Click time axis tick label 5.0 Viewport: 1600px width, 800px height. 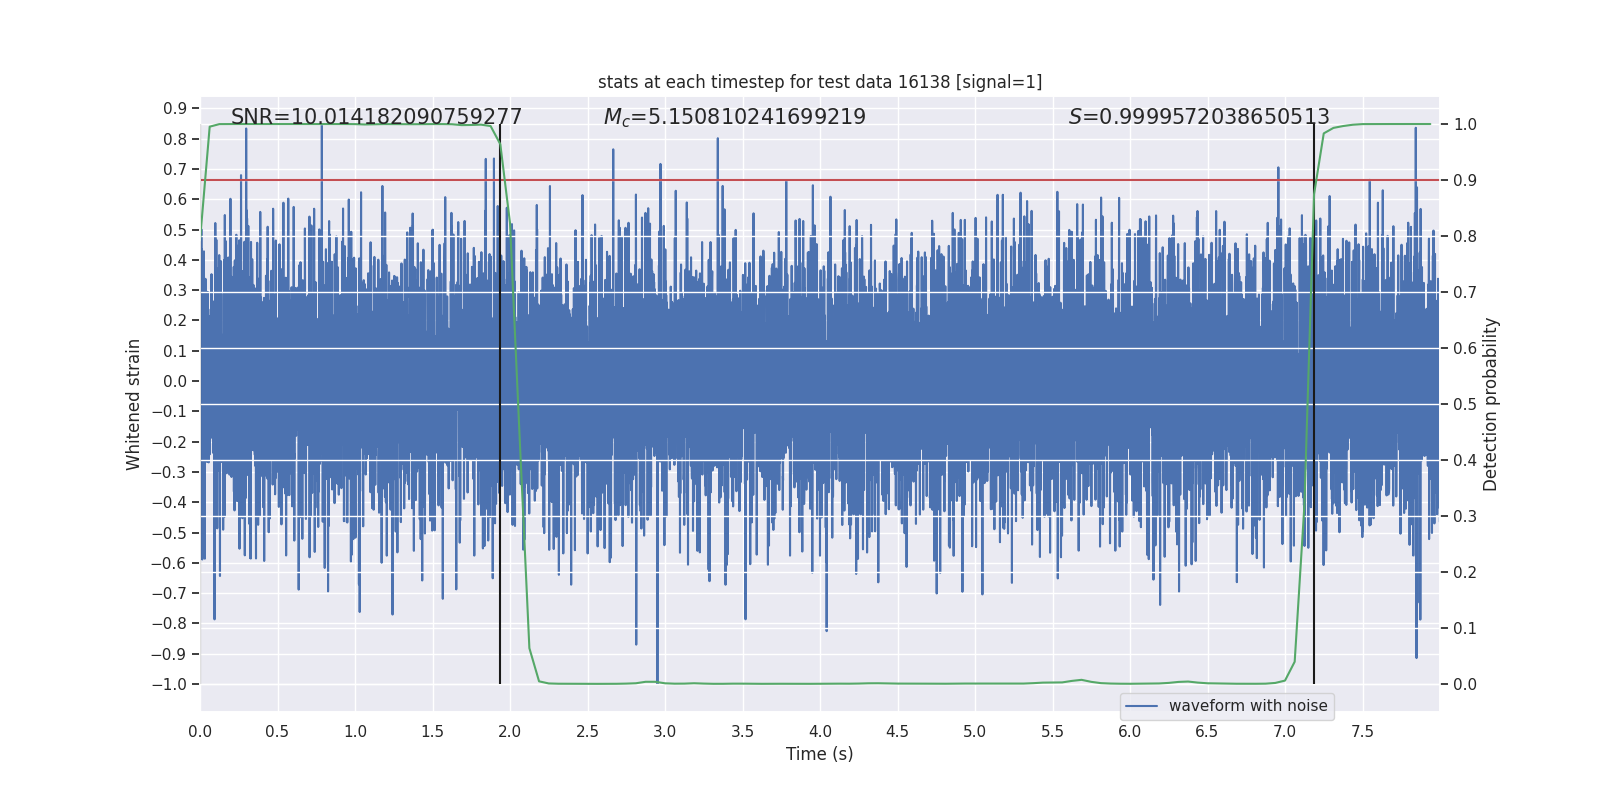(x=975, y=731)
